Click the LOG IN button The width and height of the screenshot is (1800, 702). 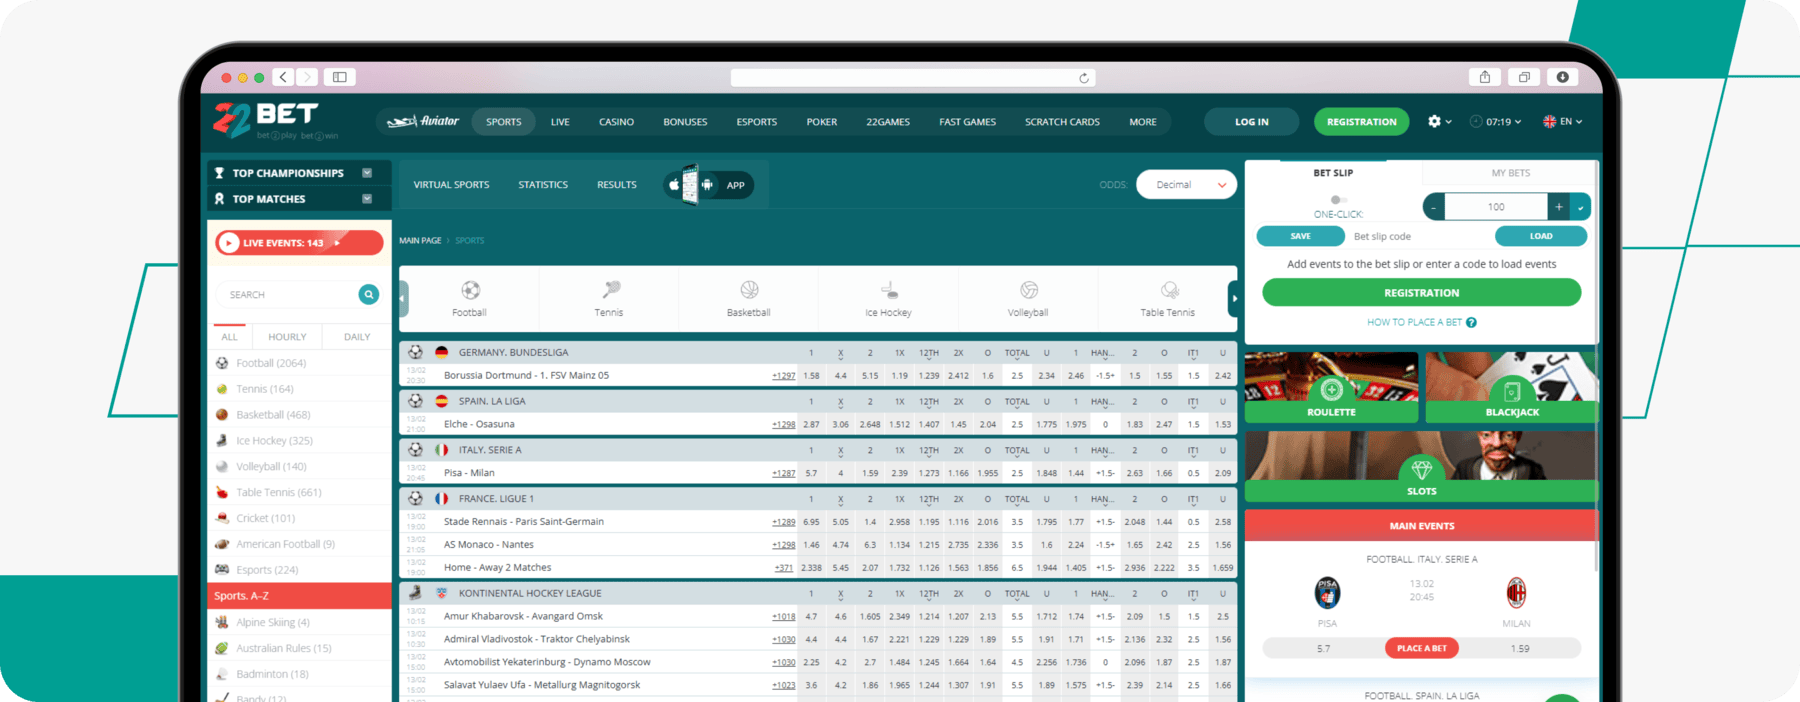point(1251,122)
